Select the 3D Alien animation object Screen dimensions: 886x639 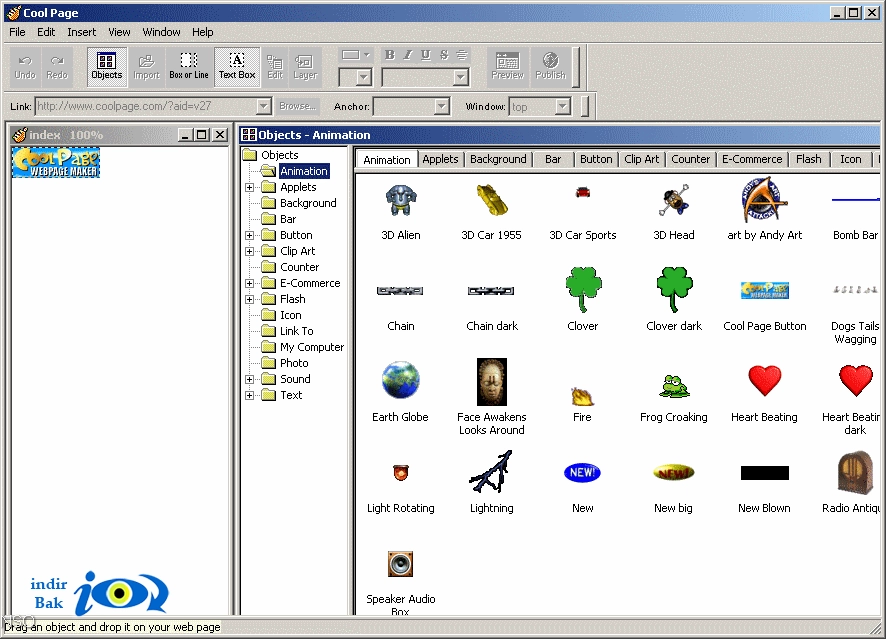(x=401, y=201)
